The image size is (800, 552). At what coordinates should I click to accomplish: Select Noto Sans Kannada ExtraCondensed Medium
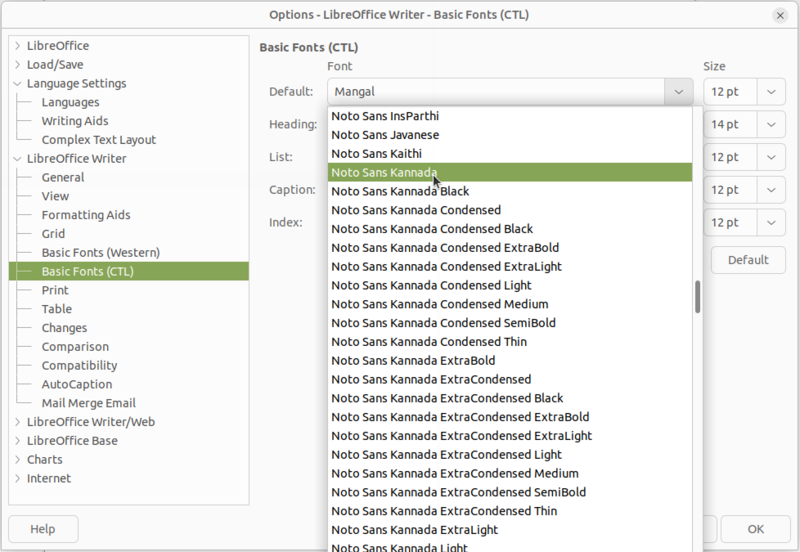pos(510,474)
